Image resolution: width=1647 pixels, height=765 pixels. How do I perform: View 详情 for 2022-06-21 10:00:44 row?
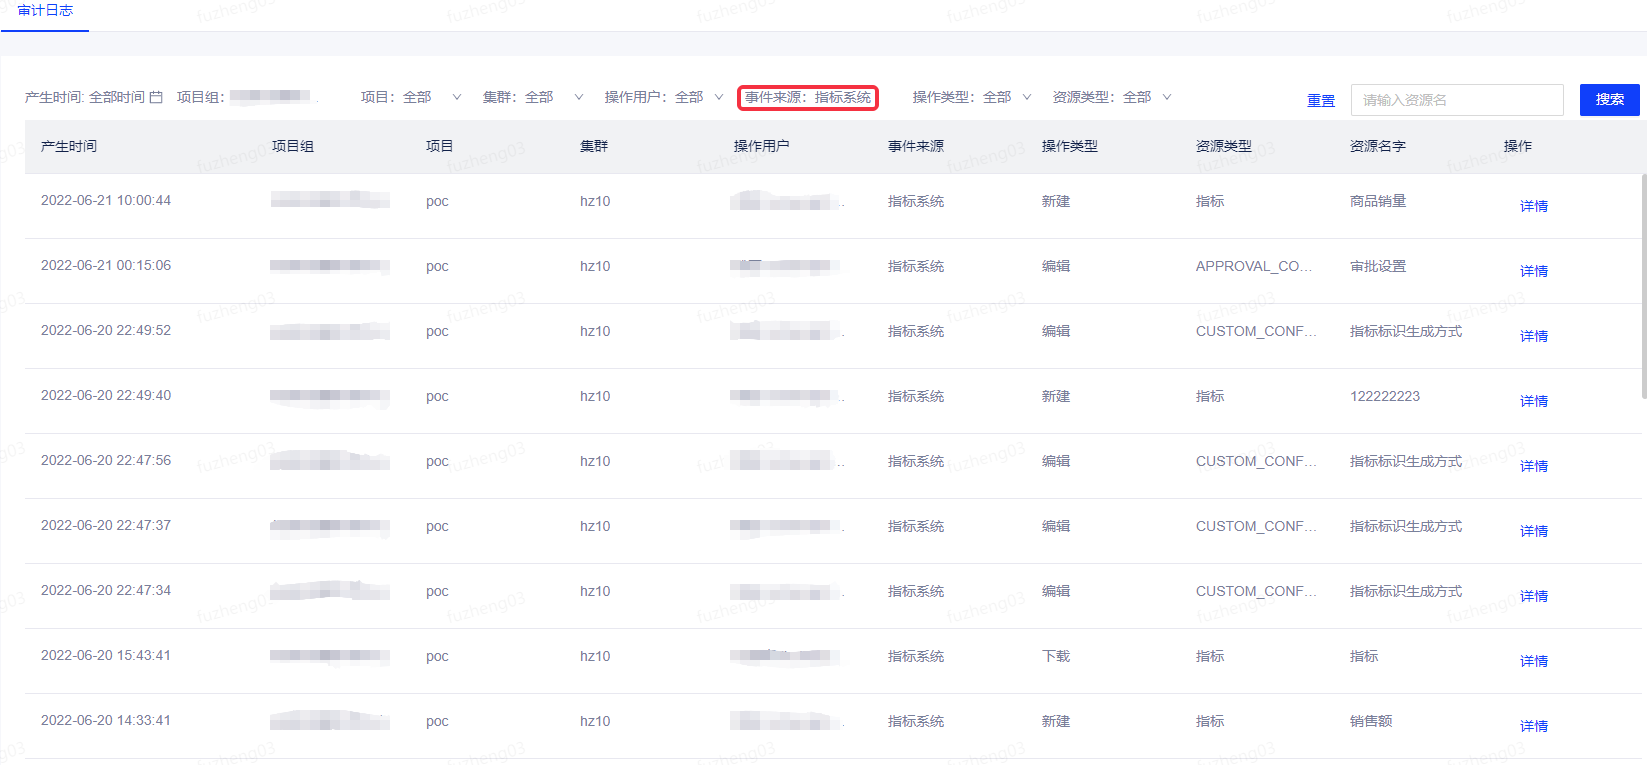click(x=1534, y=206)
